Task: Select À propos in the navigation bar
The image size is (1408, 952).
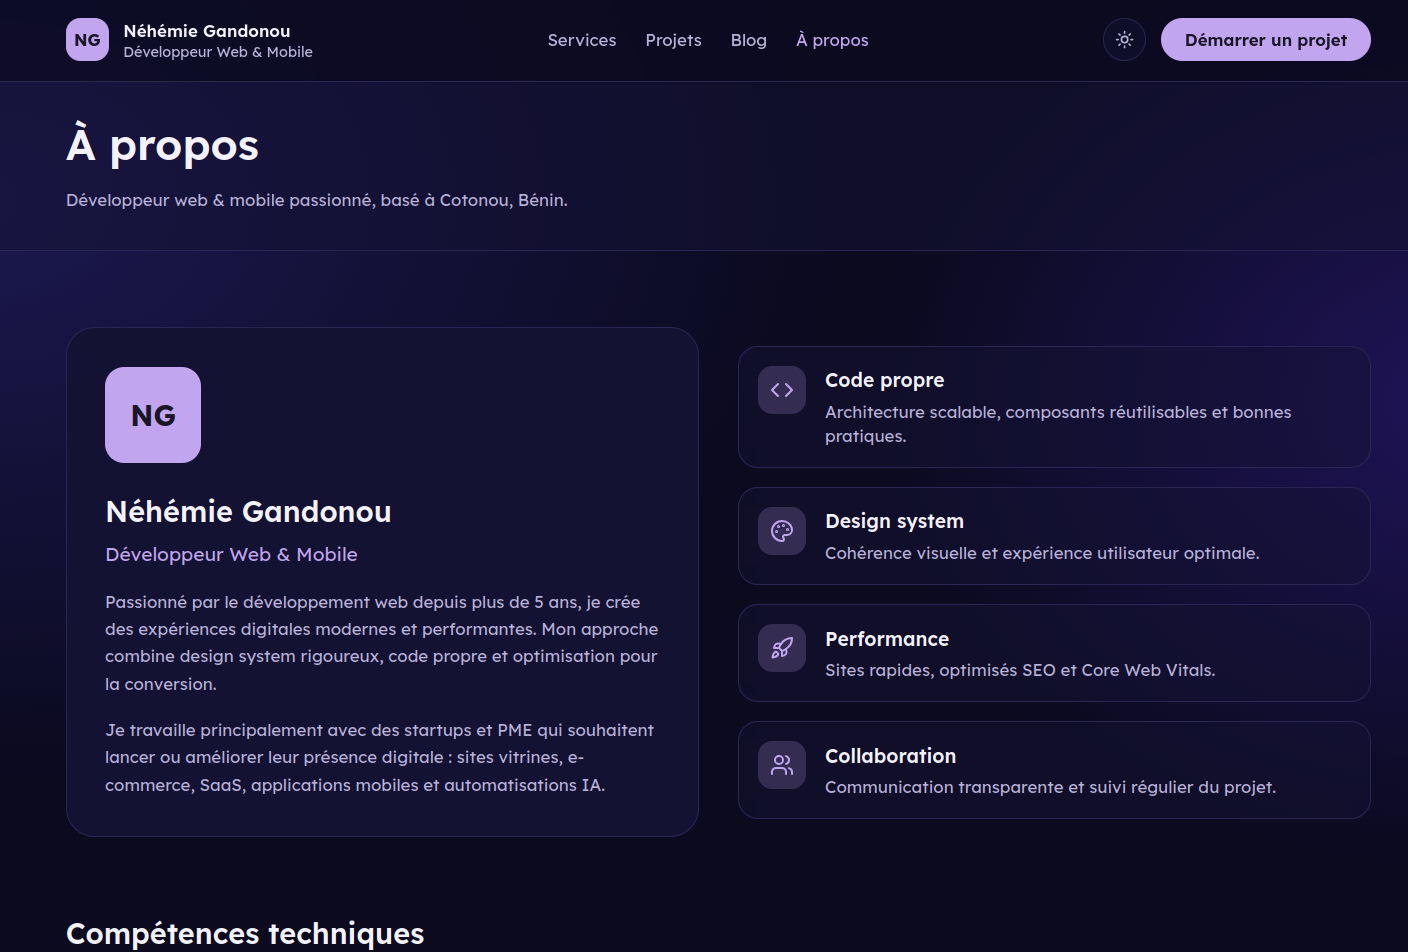Action: point(832,40)
